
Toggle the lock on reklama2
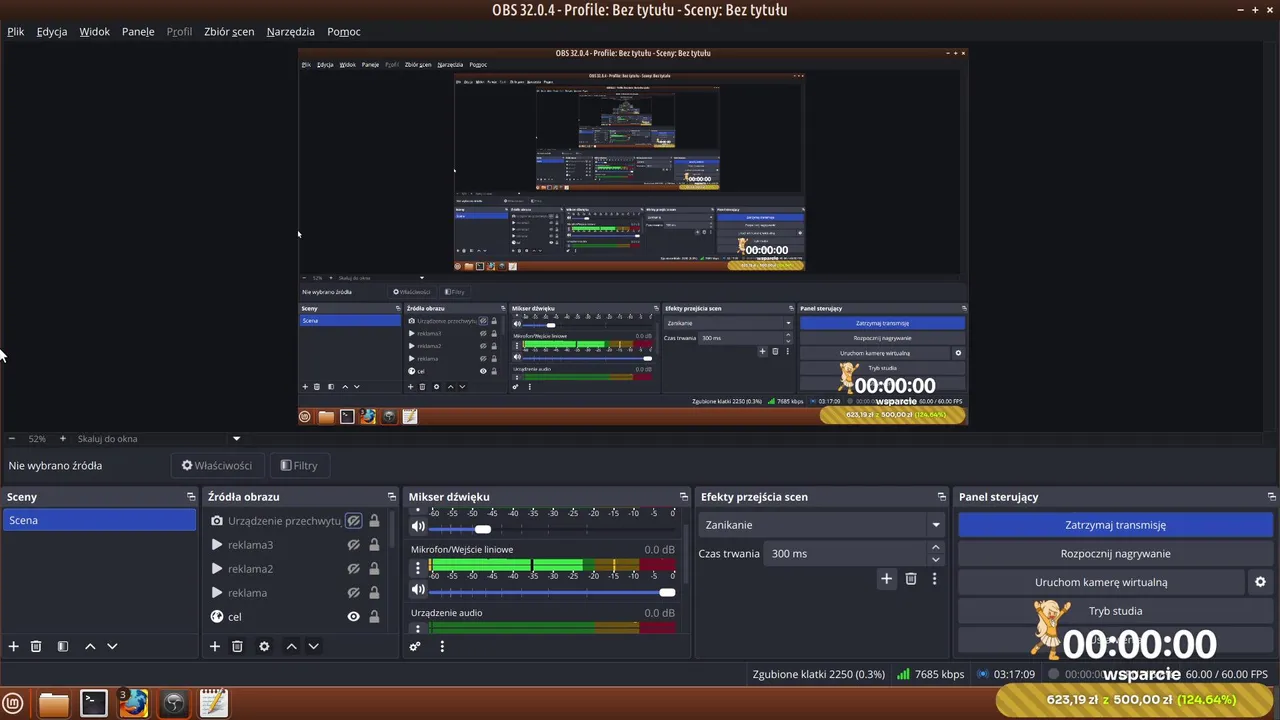[x=374, y=569]
